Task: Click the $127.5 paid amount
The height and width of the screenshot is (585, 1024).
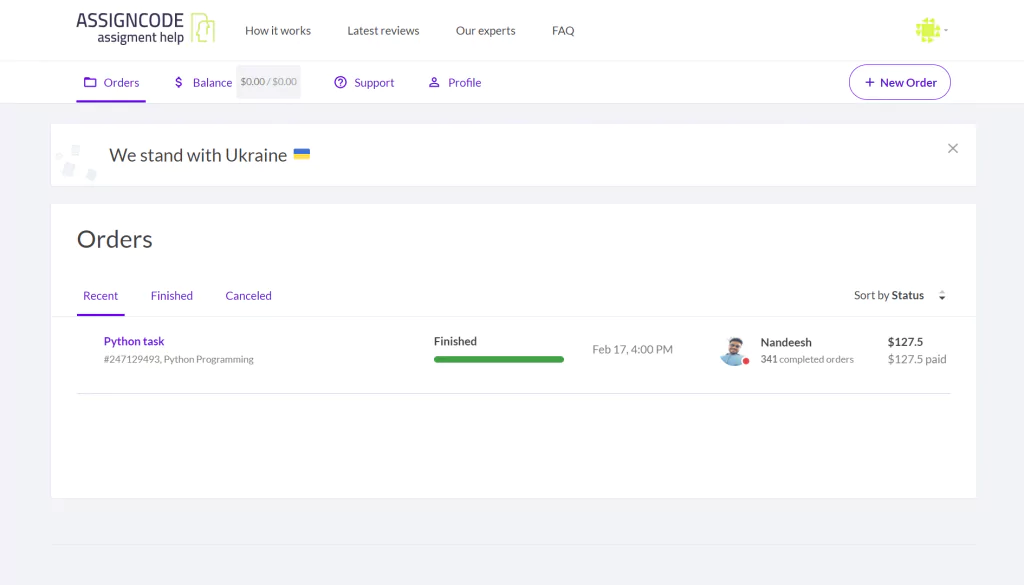Action: [917, 358]
